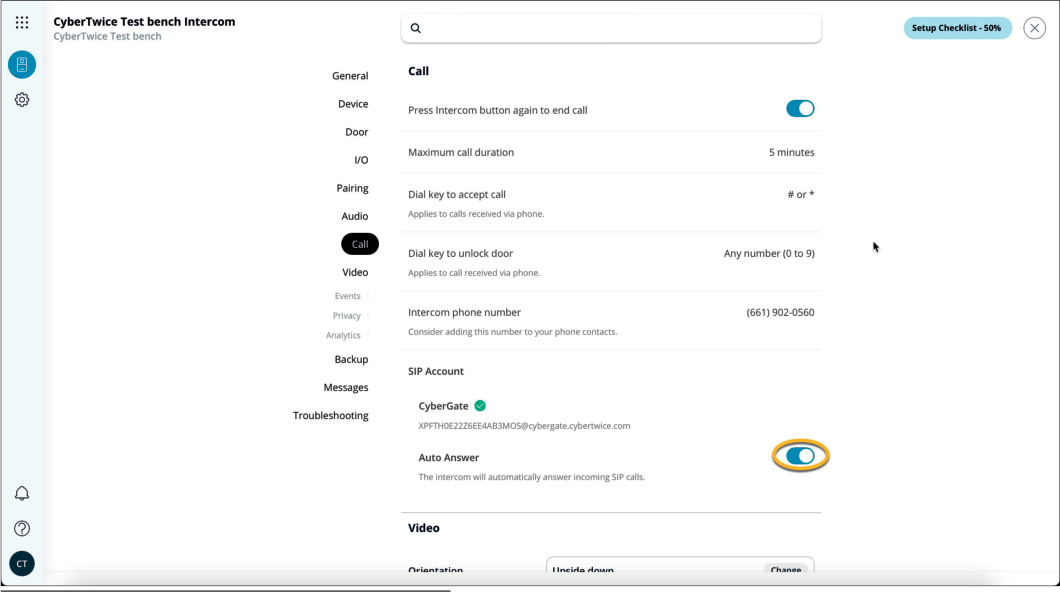Change the Maximum call duration setting
Viewport: 1060px width, 592px height.
tap(789, 152)
